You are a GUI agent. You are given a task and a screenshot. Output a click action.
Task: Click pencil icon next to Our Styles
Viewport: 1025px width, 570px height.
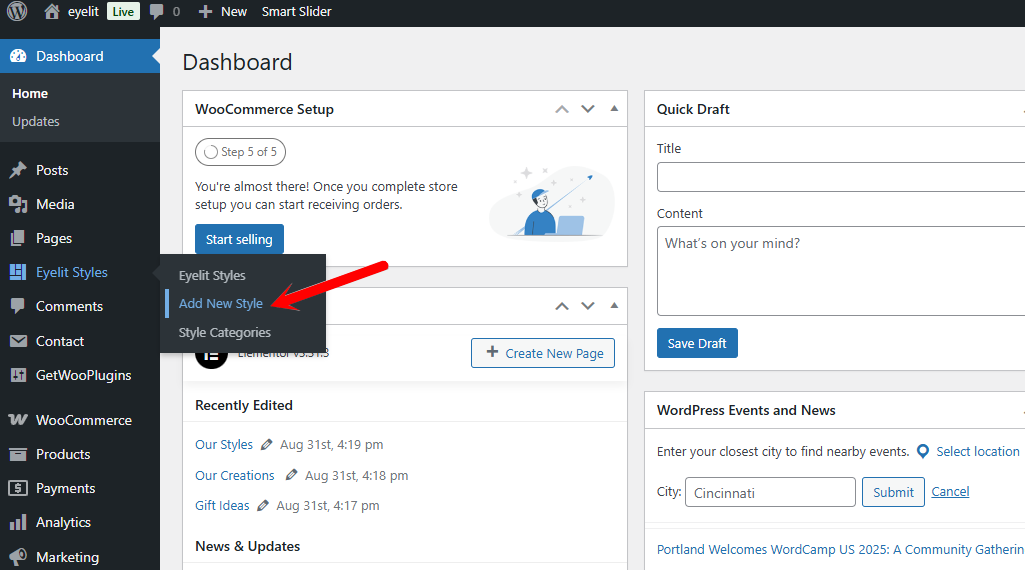[266, 445]
